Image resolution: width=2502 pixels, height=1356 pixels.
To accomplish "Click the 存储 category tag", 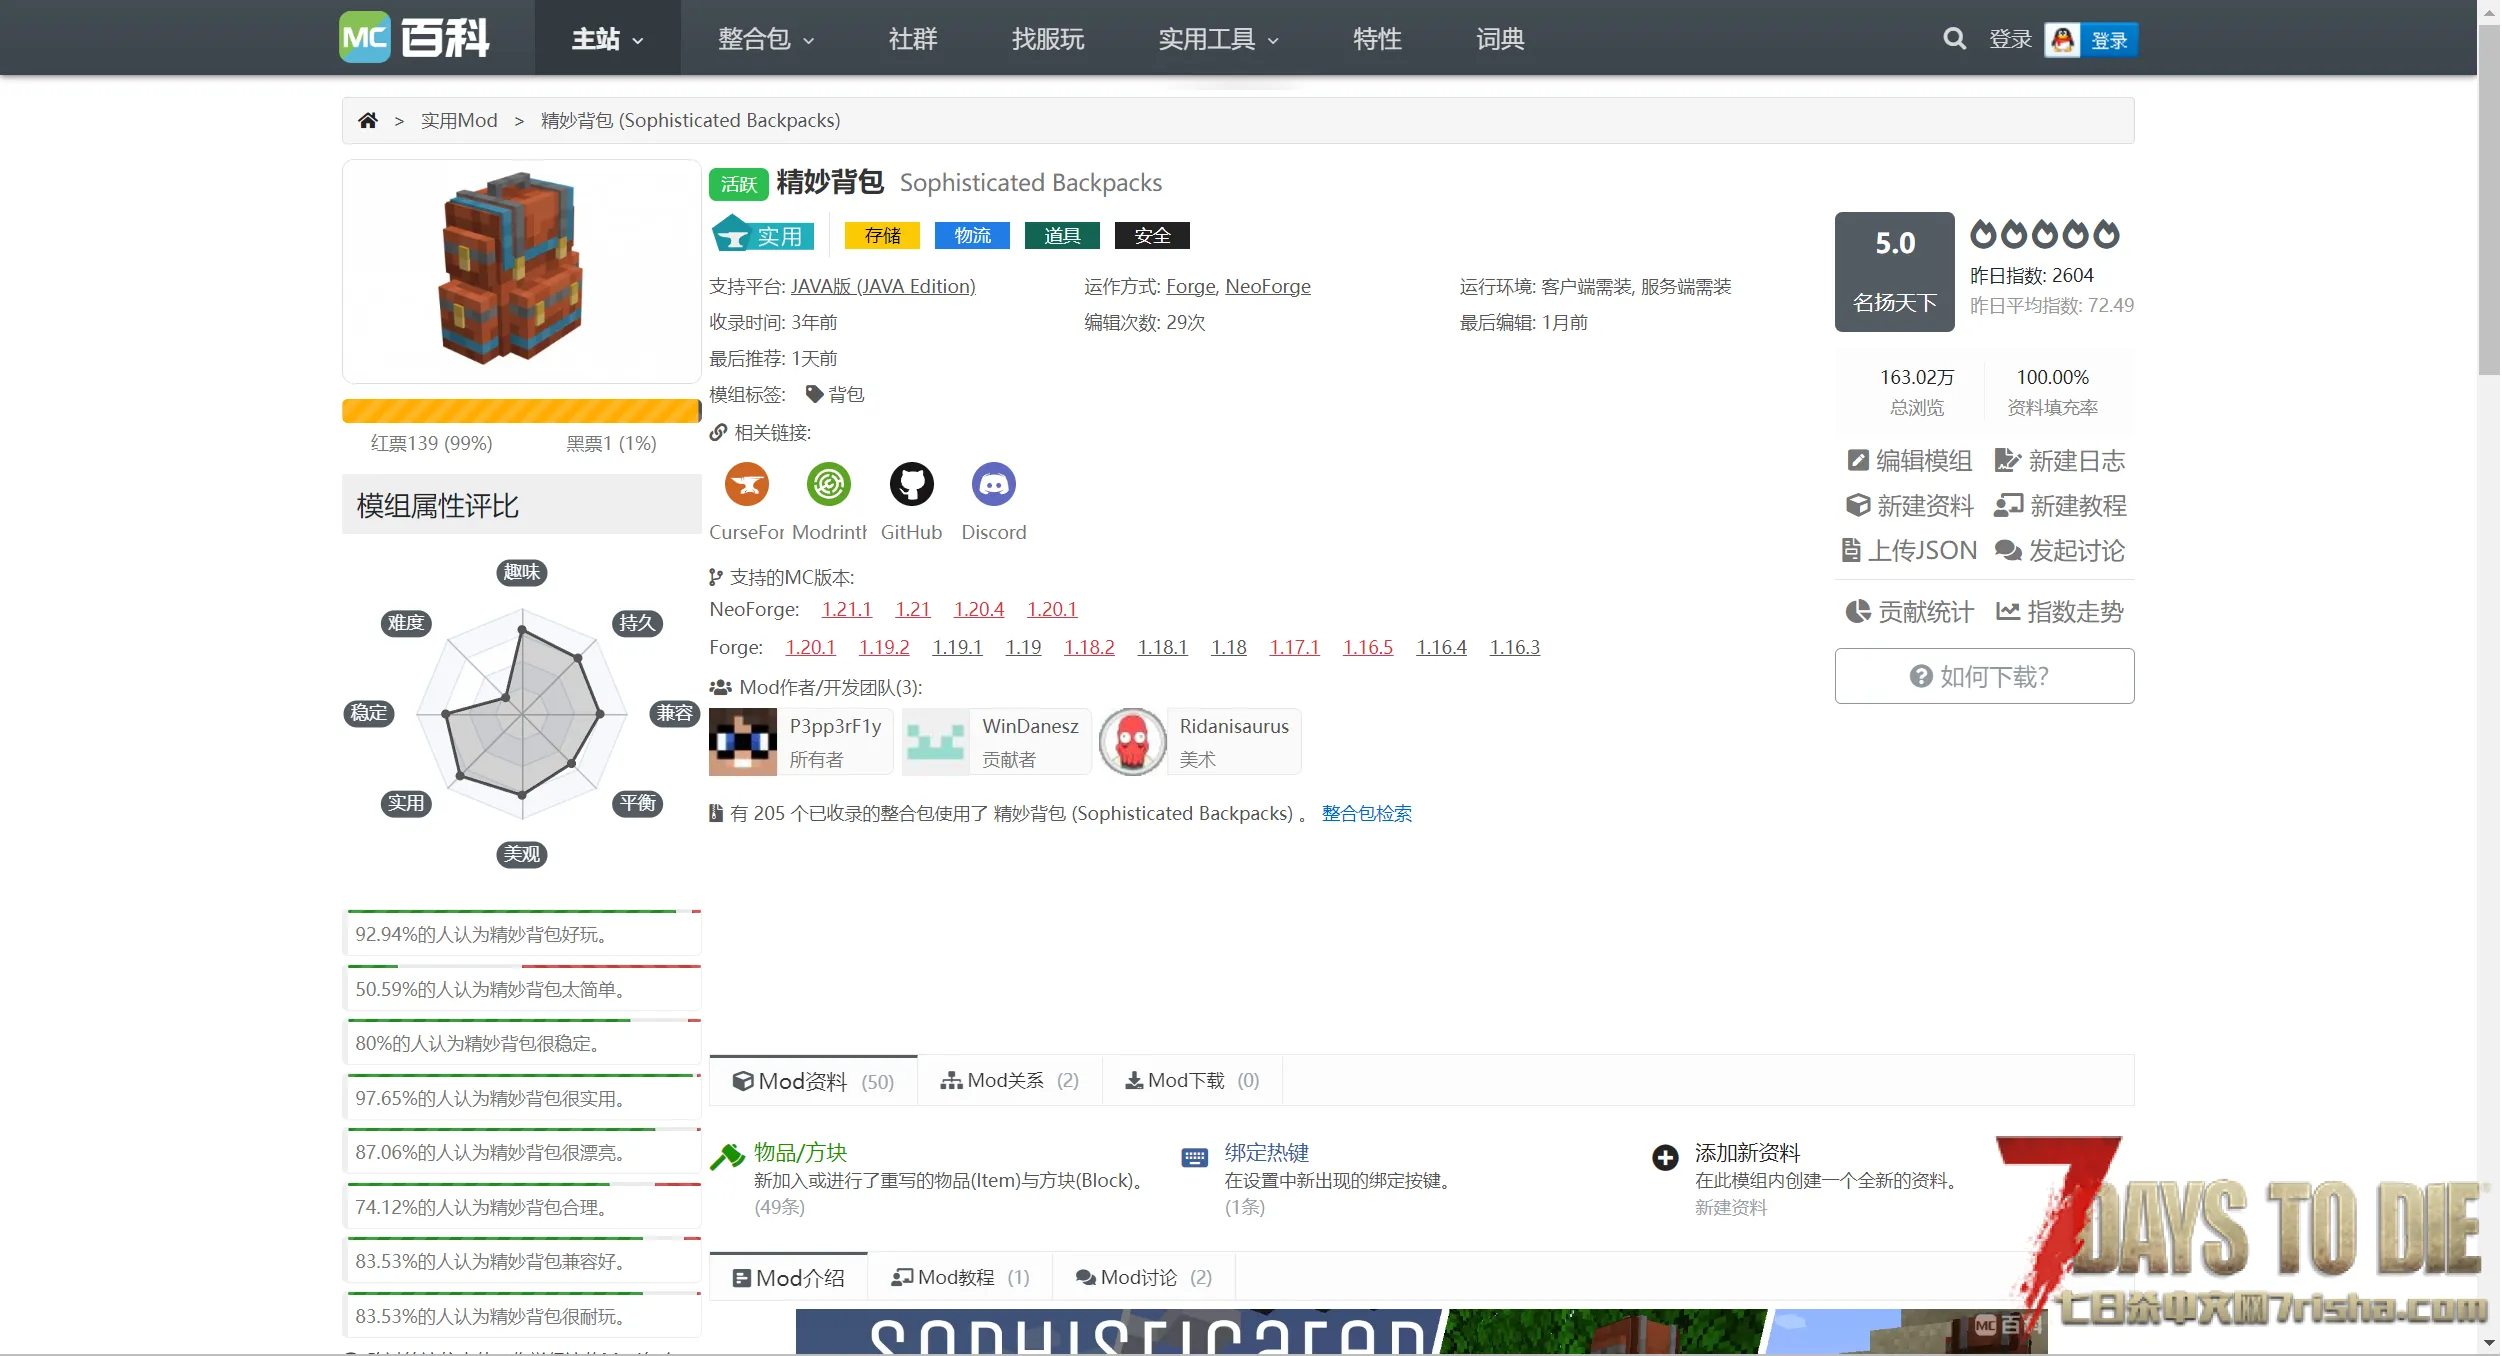I will click(882, 236).
